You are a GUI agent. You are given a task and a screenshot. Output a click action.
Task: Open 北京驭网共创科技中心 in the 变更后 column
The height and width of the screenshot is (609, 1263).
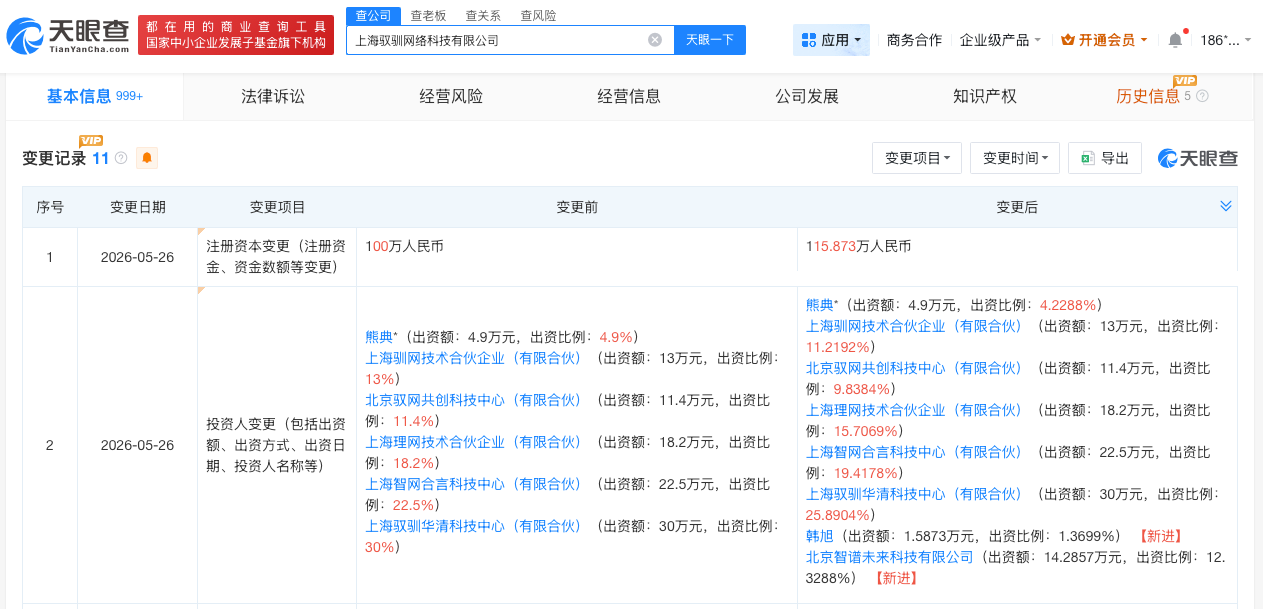914,368
